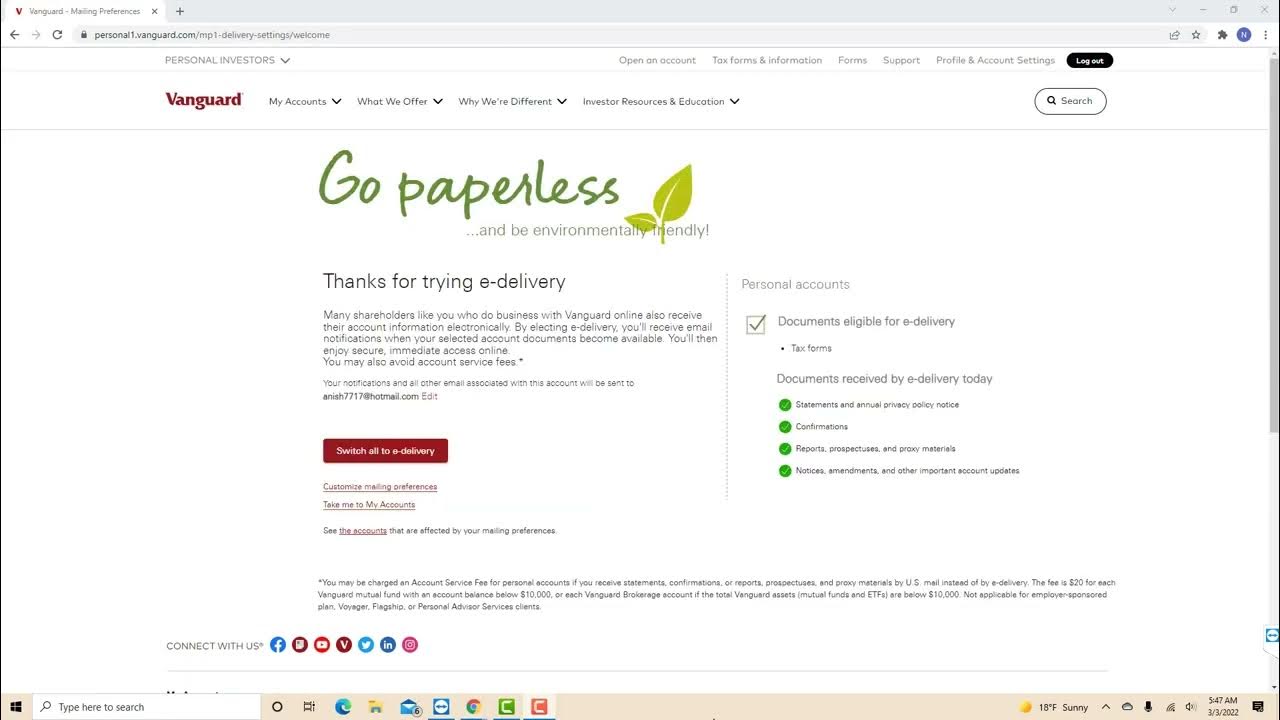This screenshot has height=720, width=1280.
Task: Open the Support menu item
Action: [901, 60]
